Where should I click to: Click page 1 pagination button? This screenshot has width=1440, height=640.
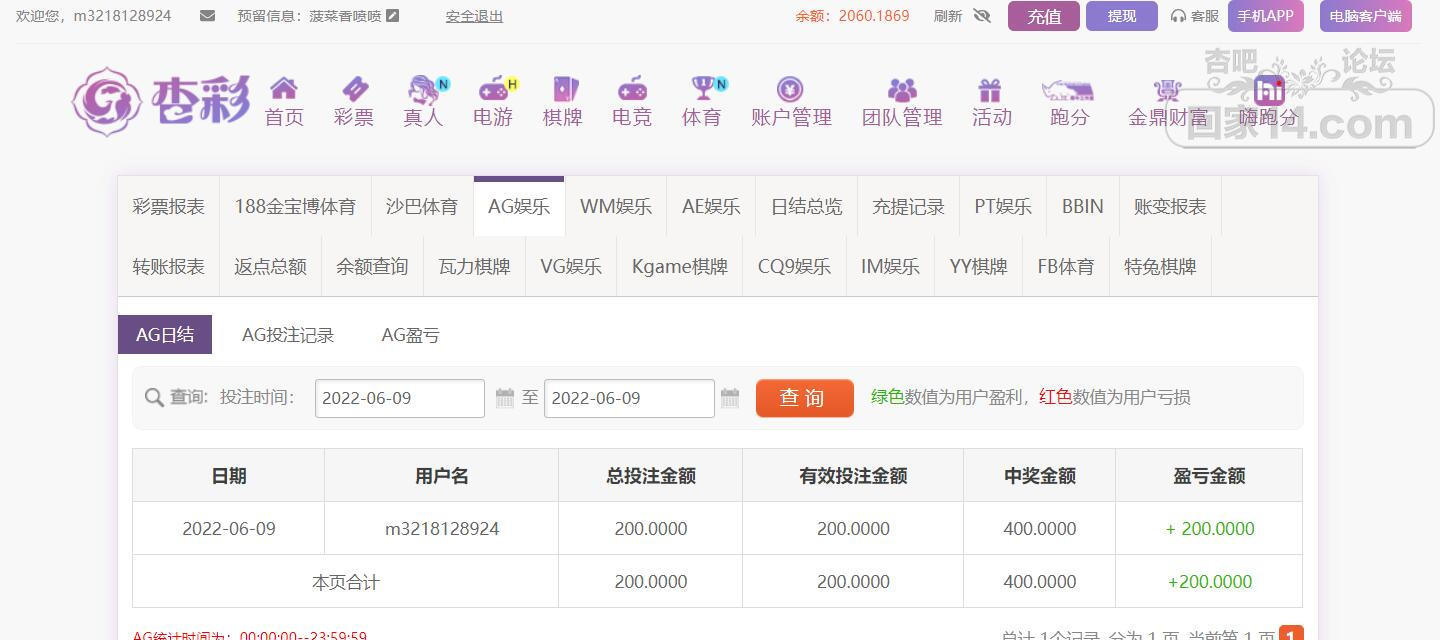(x=1291, y=634)
